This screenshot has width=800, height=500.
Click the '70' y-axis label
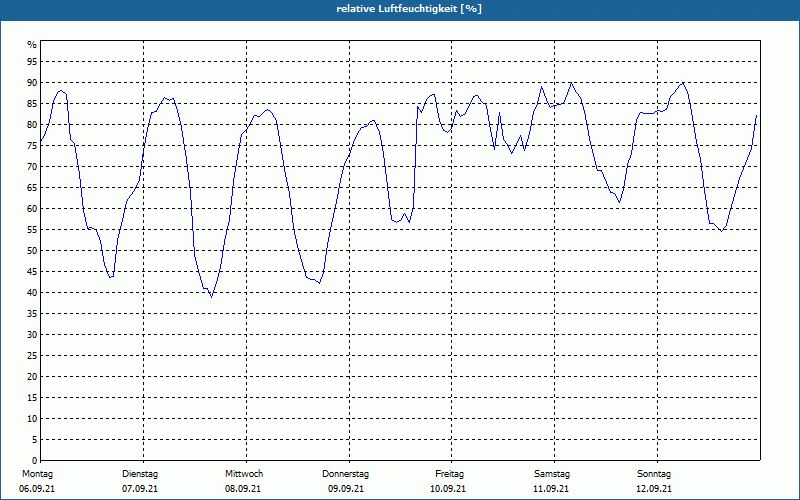pyautogui.click(x=32, y=167)
